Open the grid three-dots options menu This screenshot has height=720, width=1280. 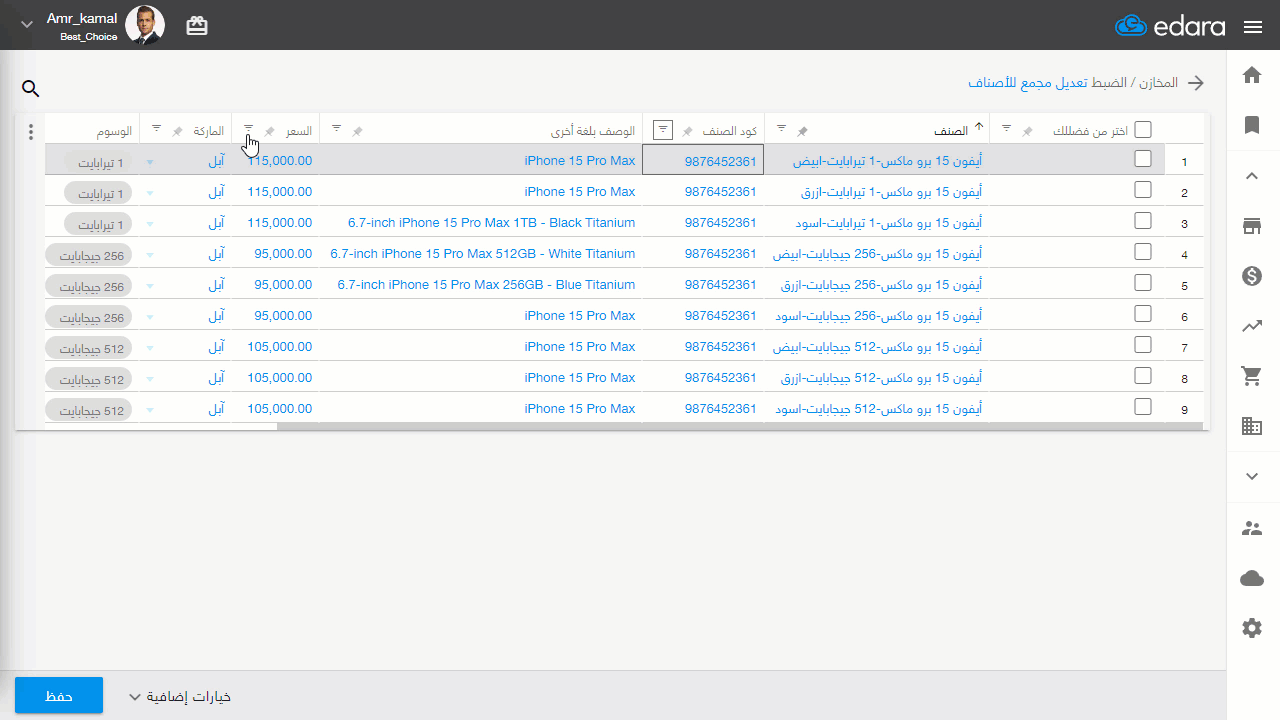pyautogui.click(x=30, y=132)
